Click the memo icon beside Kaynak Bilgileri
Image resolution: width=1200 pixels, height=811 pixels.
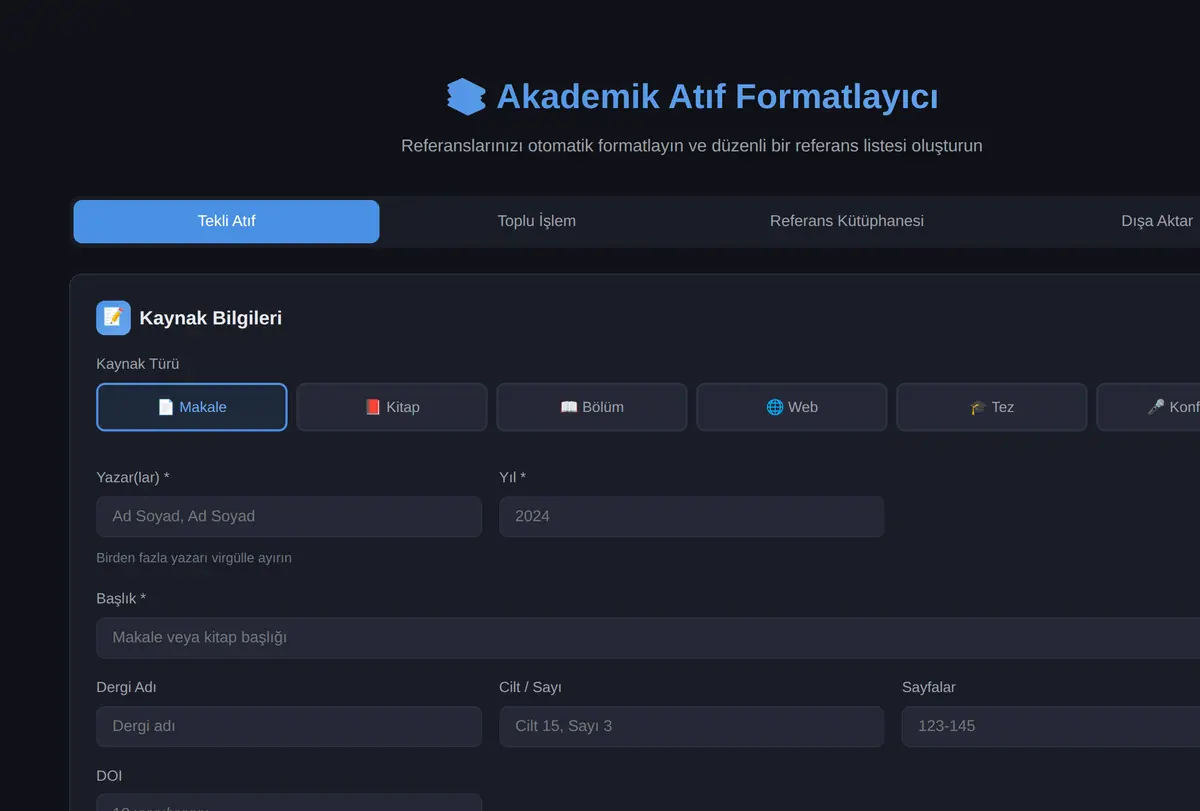coord(113,318)
